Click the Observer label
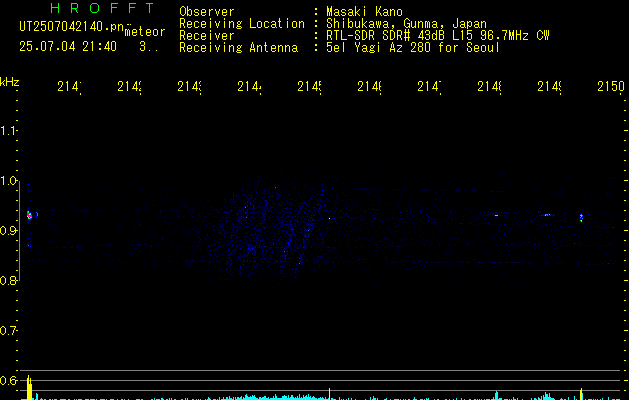The image size is (629, 400). [207, 12]
